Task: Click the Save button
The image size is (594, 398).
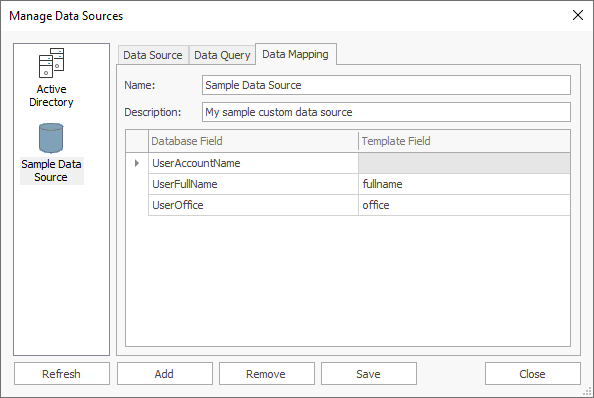Action: click(369, 374)
